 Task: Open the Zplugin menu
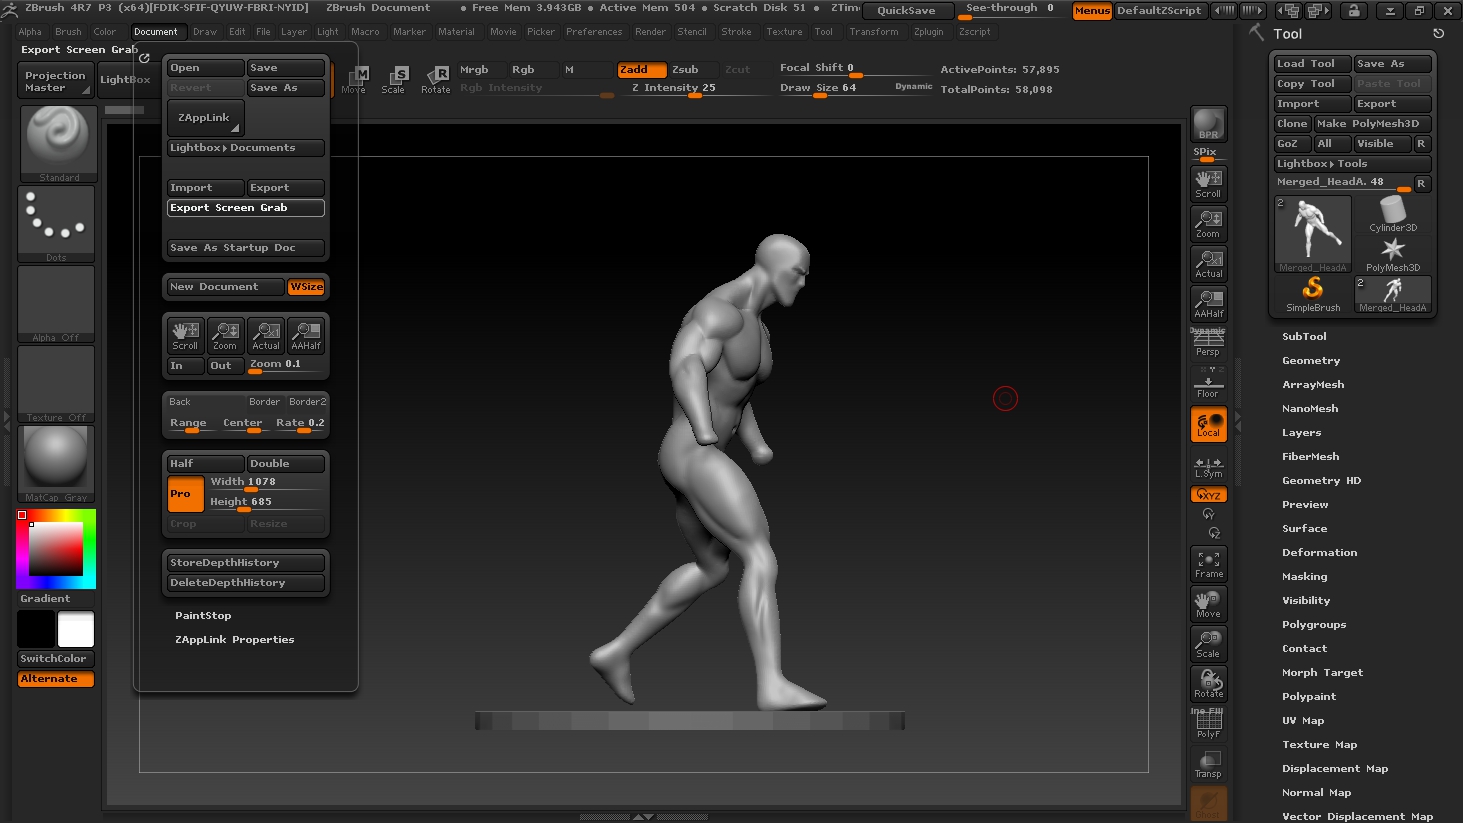pyautogui.click(x=928, y=32)
